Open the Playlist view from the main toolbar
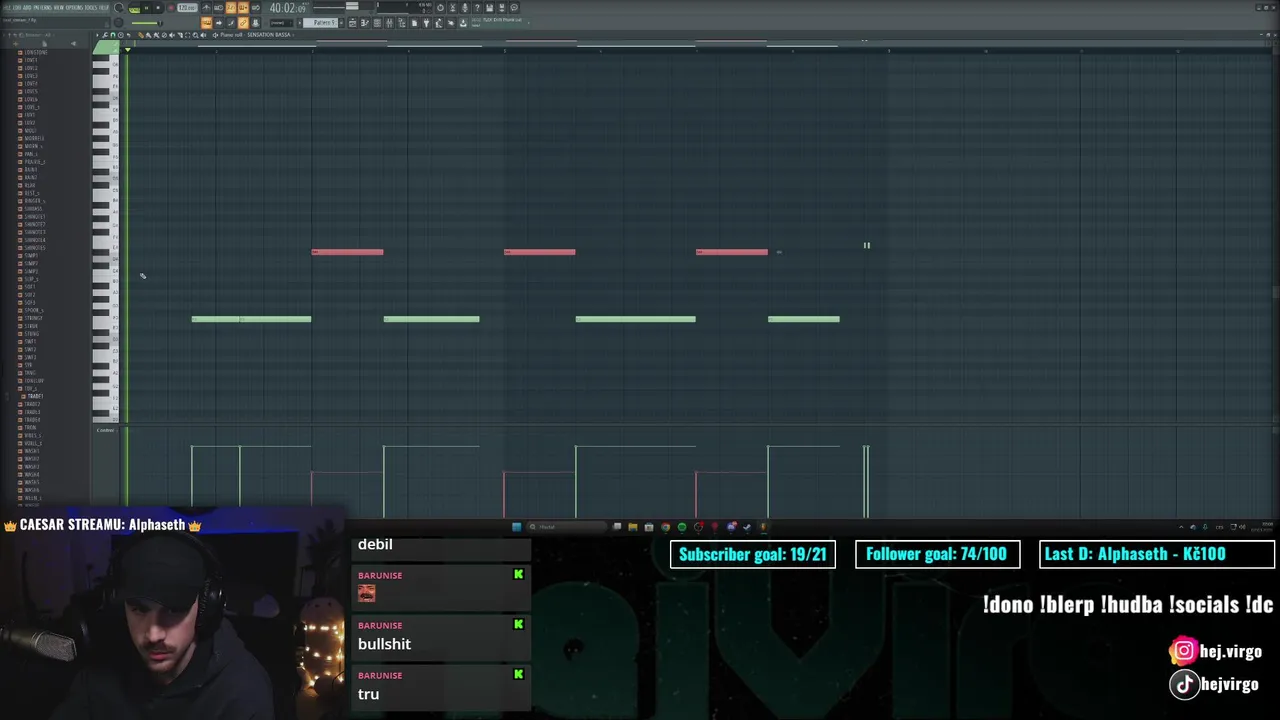 (x=352, y=23)
